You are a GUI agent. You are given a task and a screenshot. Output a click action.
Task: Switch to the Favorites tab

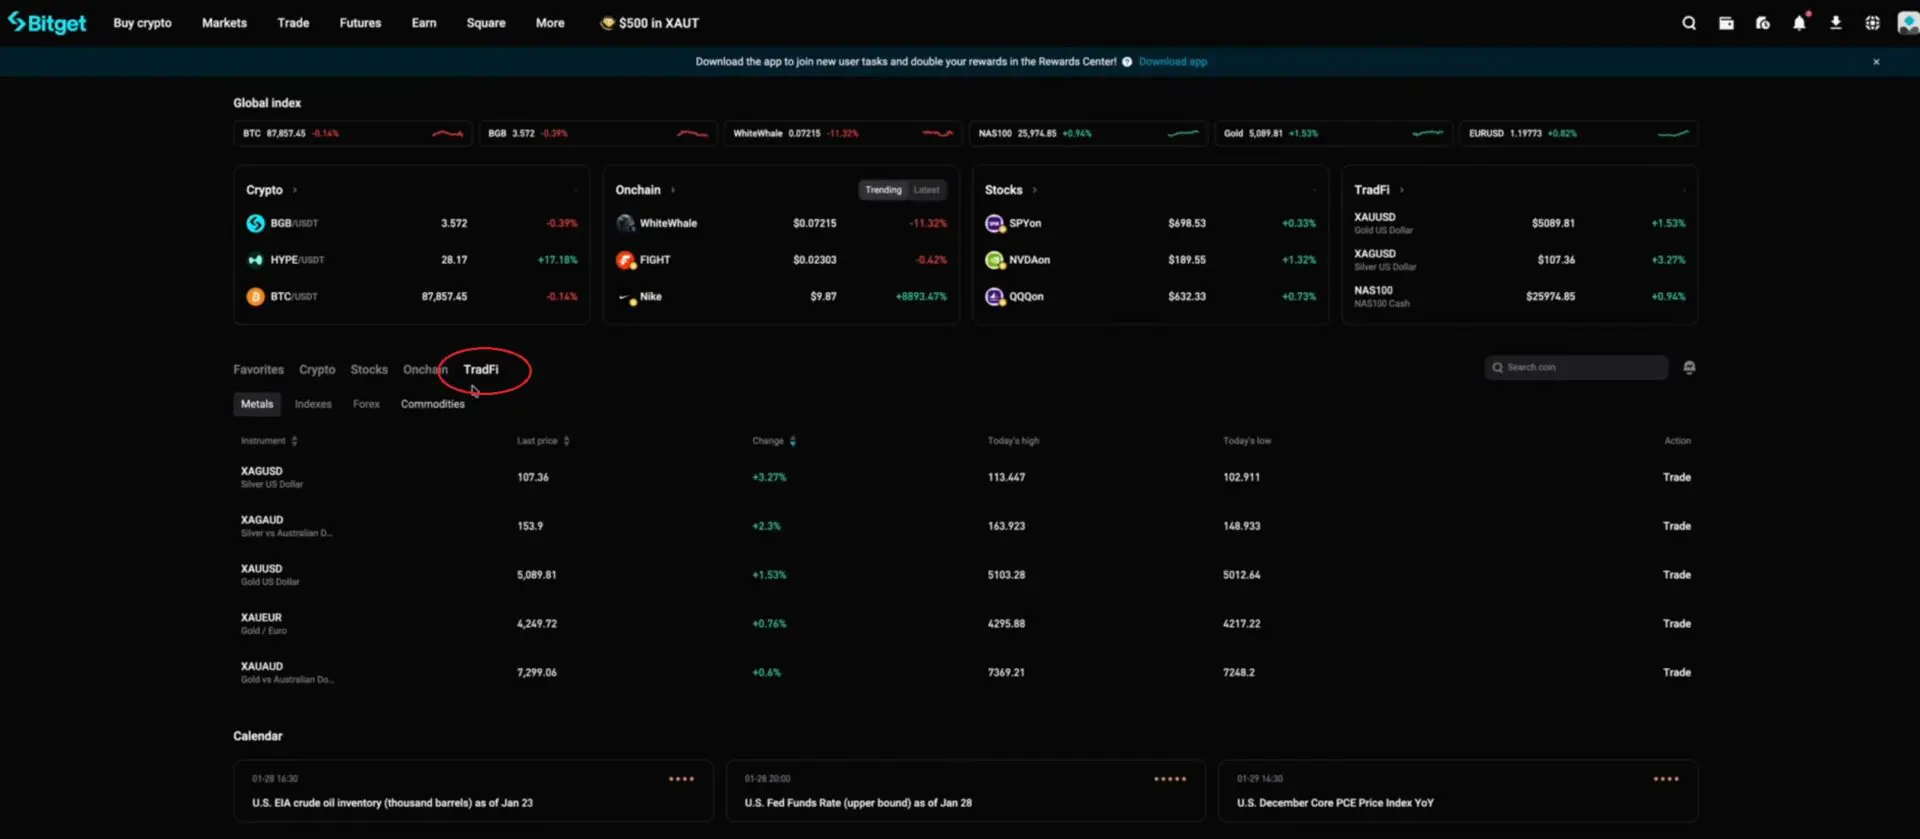tap(259, 370)
